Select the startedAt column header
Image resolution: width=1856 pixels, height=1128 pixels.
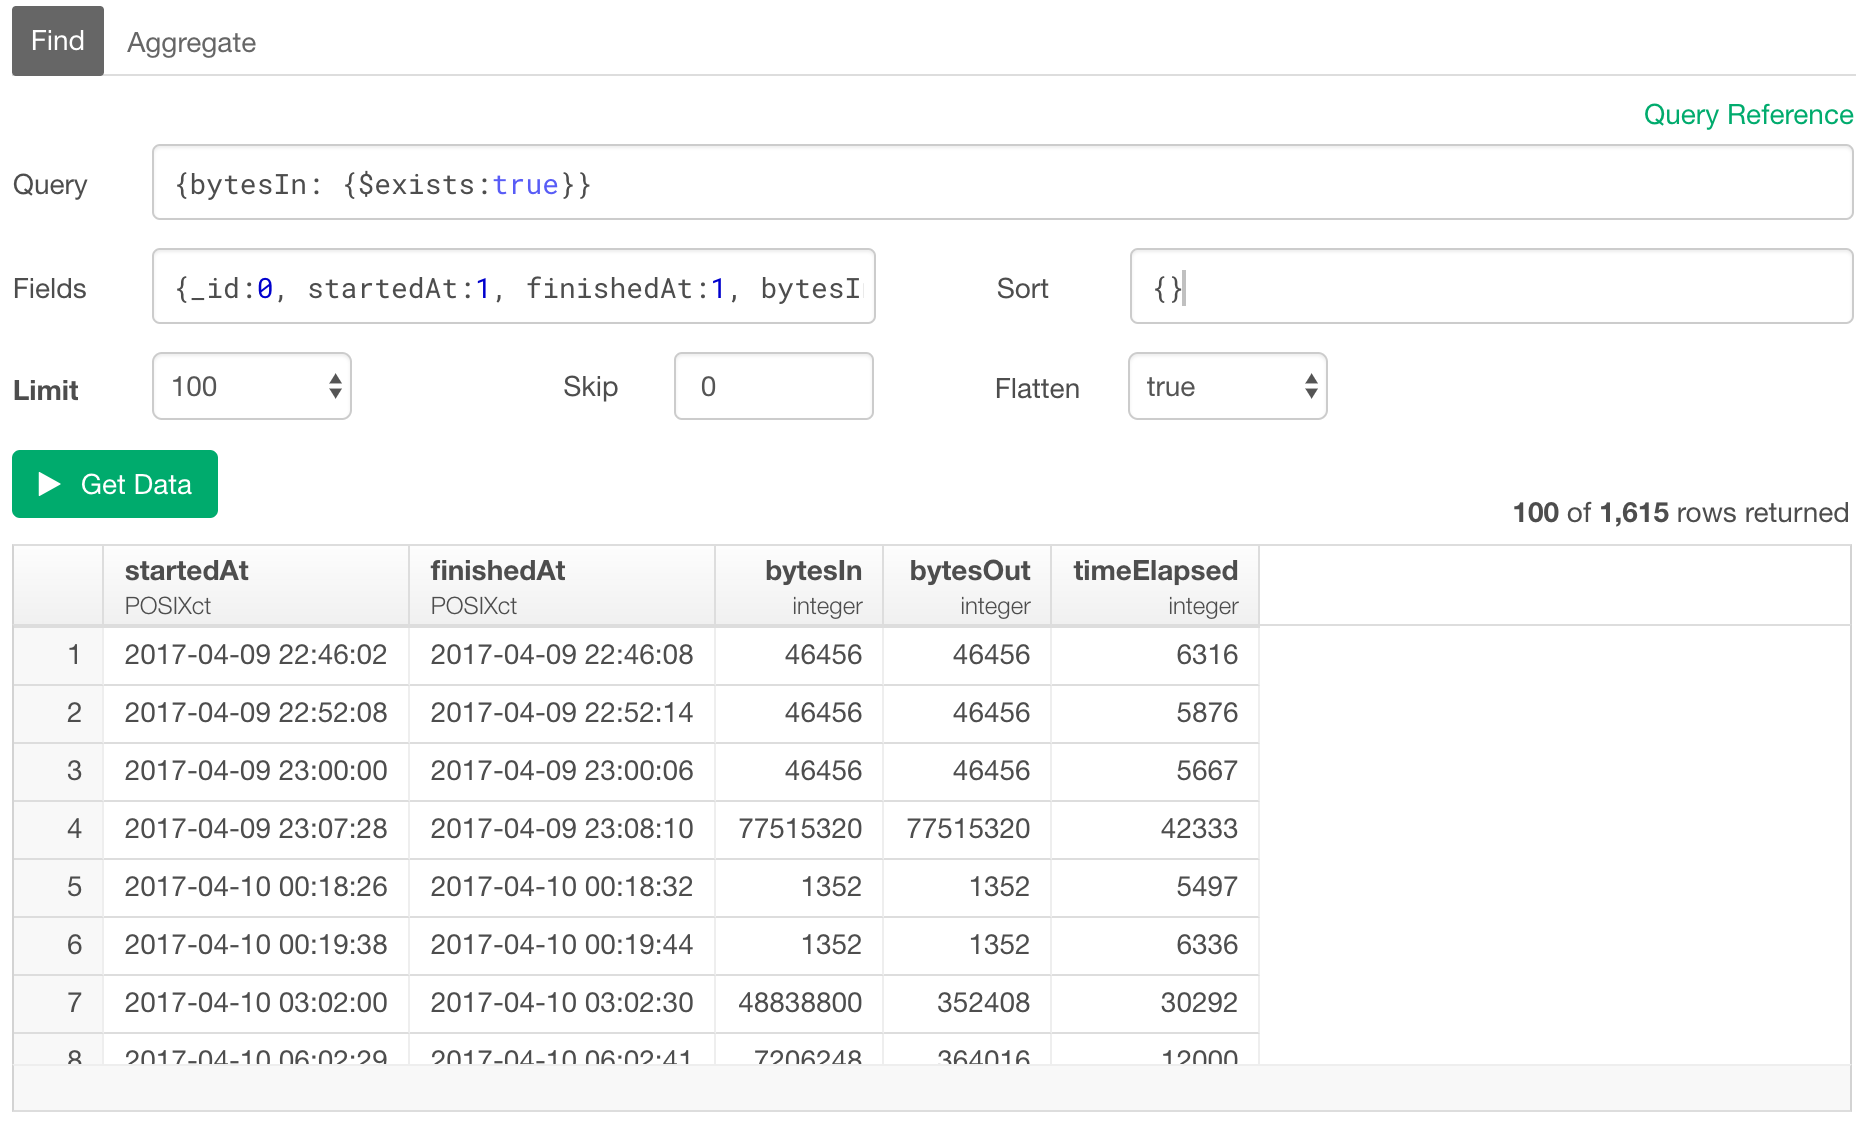click(256, 586)
